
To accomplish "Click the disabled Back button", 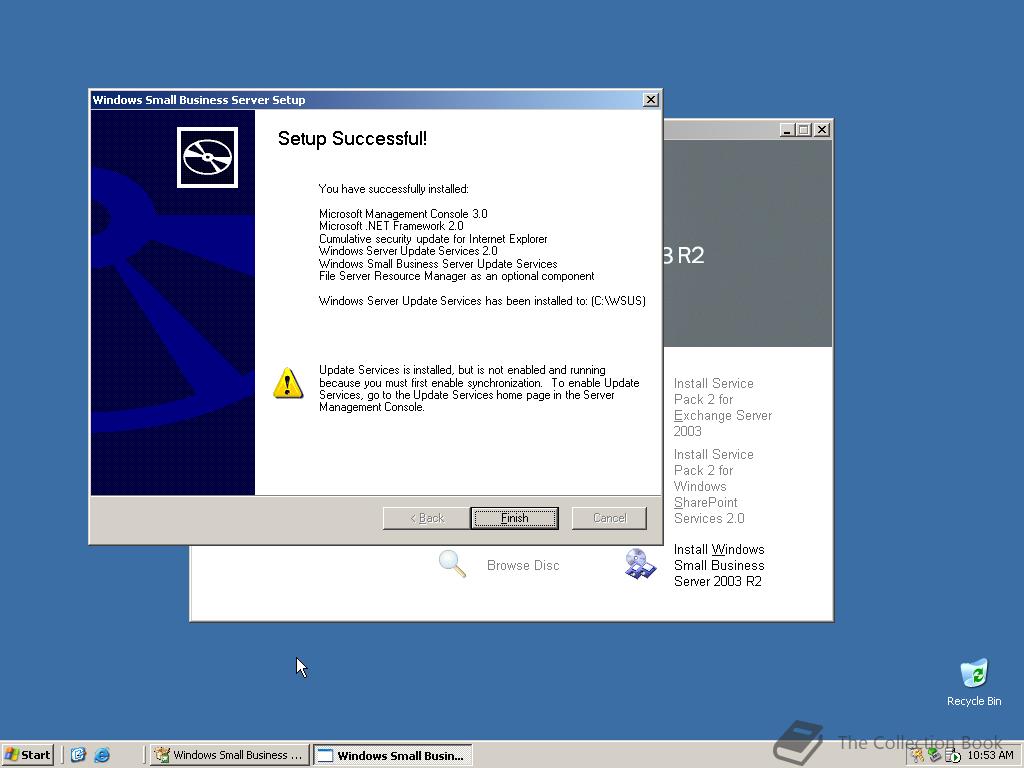I will (426, 518).
